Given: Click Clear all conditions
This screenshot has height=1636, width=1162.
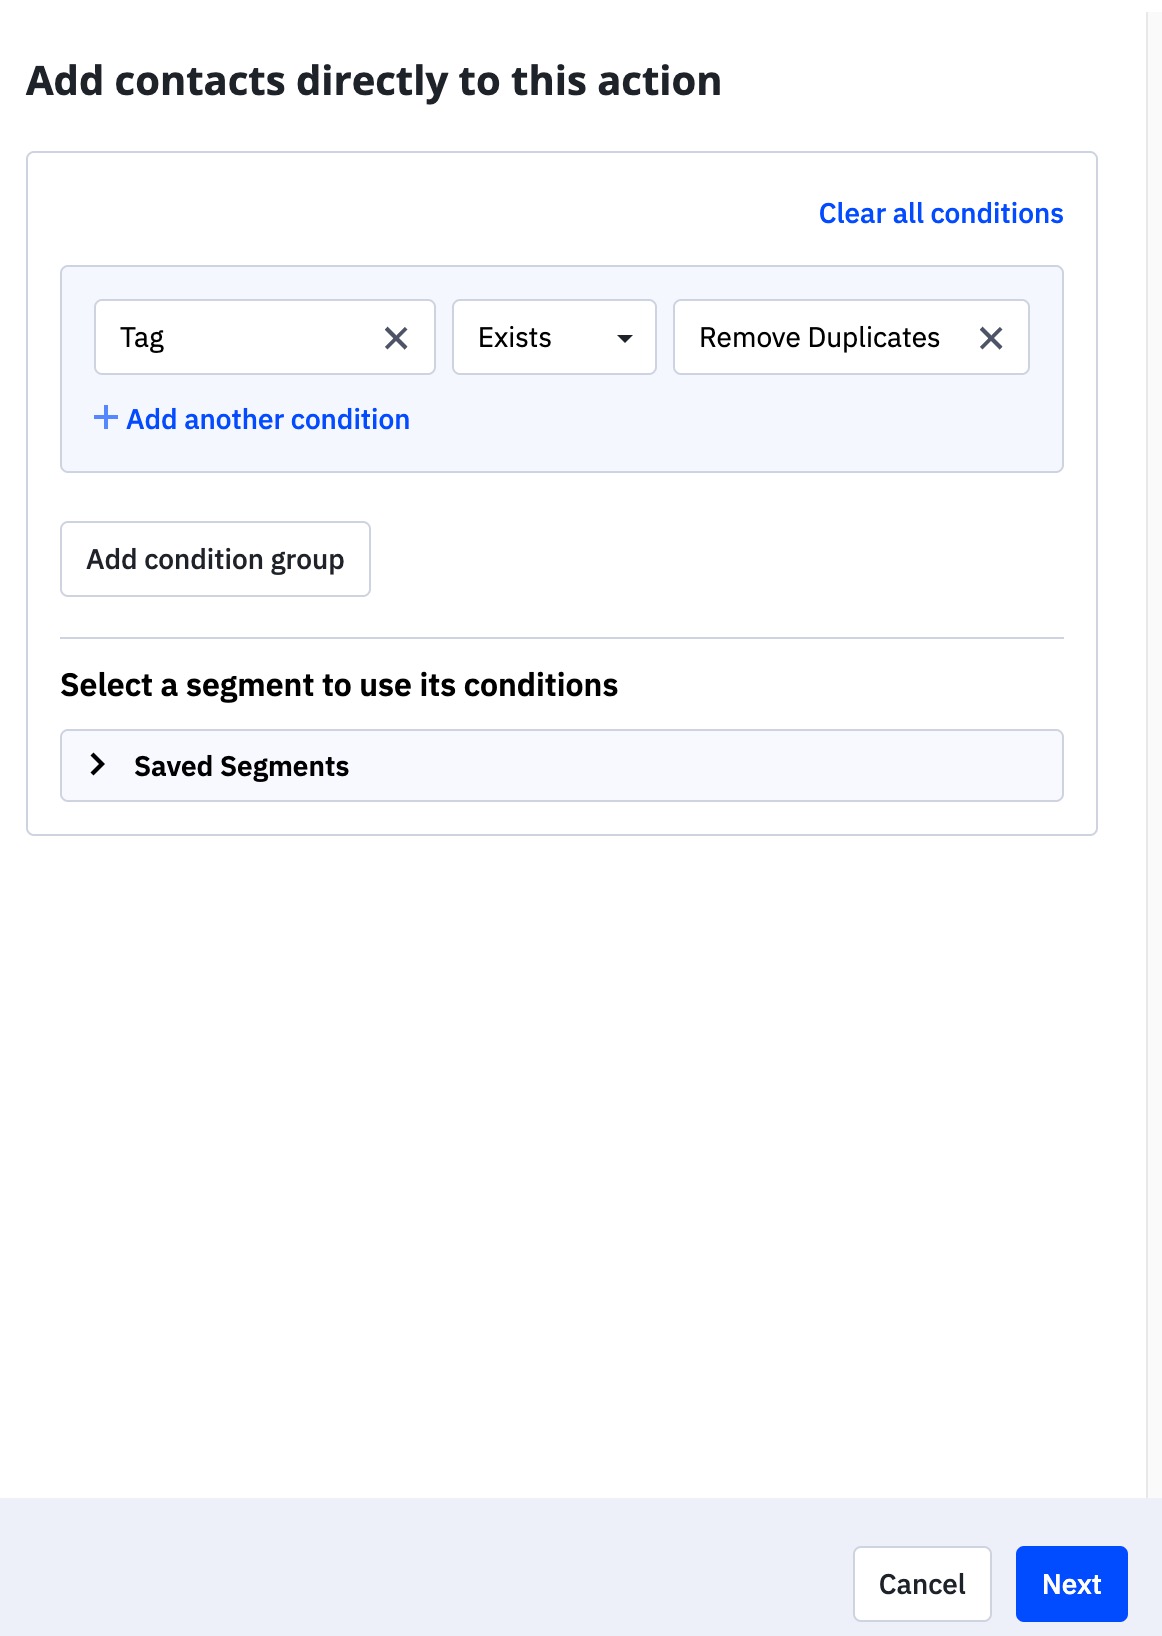Looking at the screenshot, I should (940, 213).
